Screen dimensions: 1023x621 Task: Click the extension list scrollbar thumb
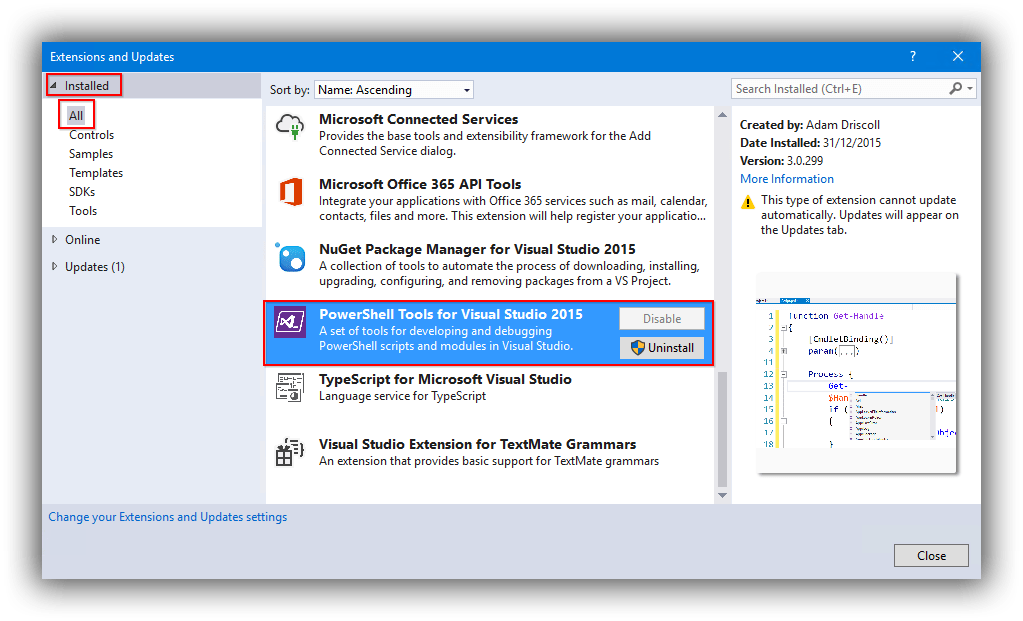pos(722,429)
